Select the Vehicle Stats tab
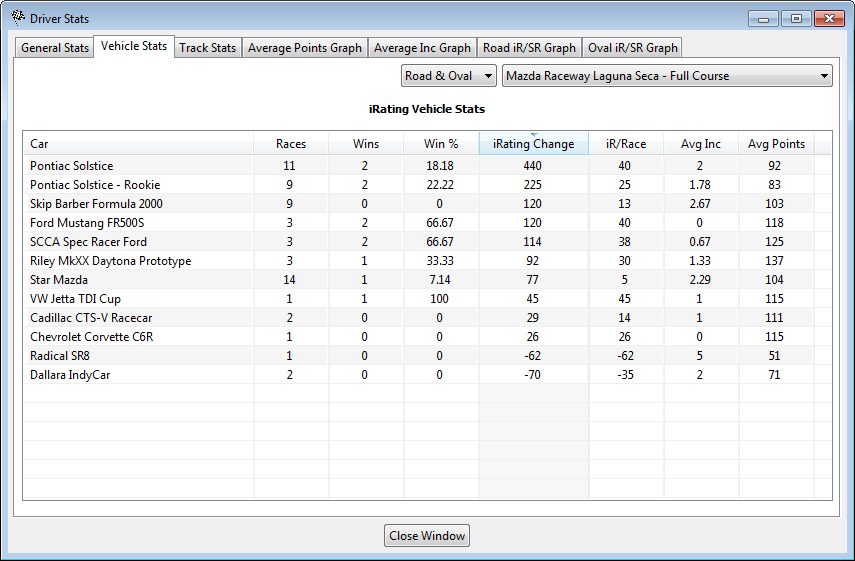 tap(134, 46)
